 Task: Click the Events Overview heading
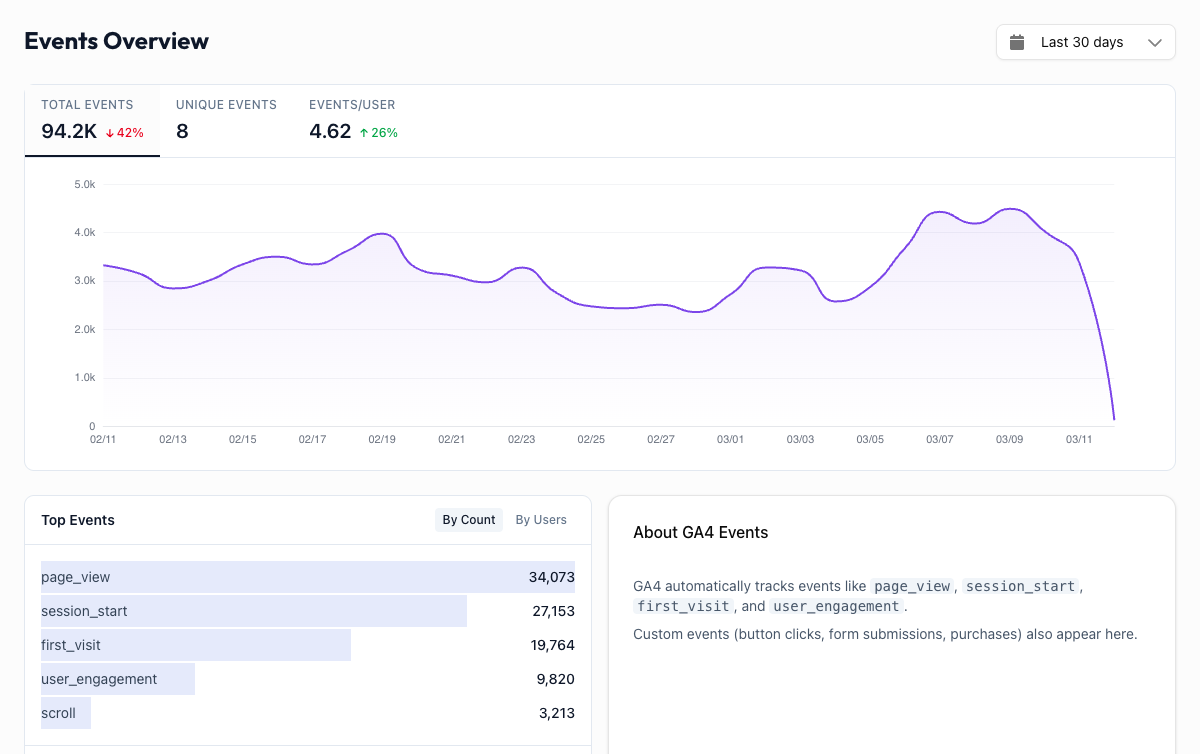click(x=116, y=41)
